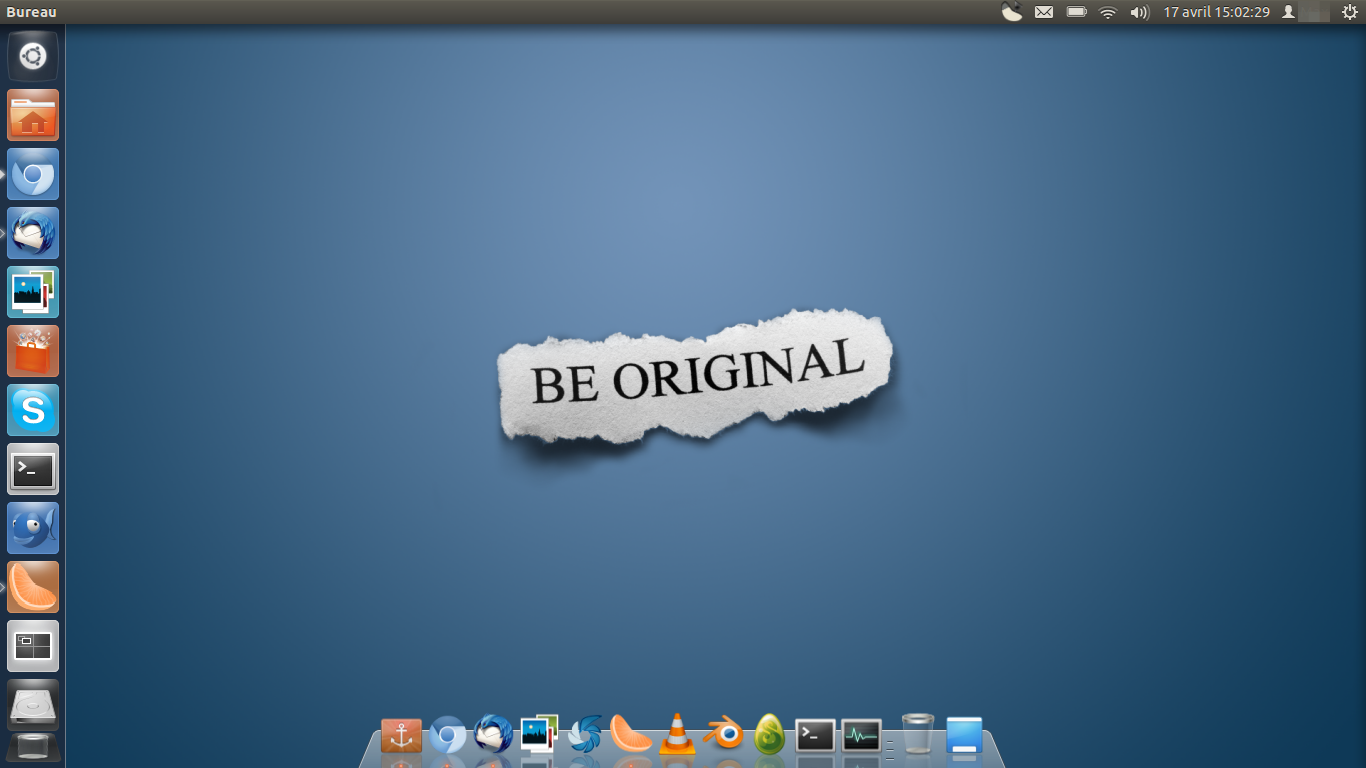Open the battery indicator menu
This screenshot has height=768, width=1366.
click(1076, 12)
